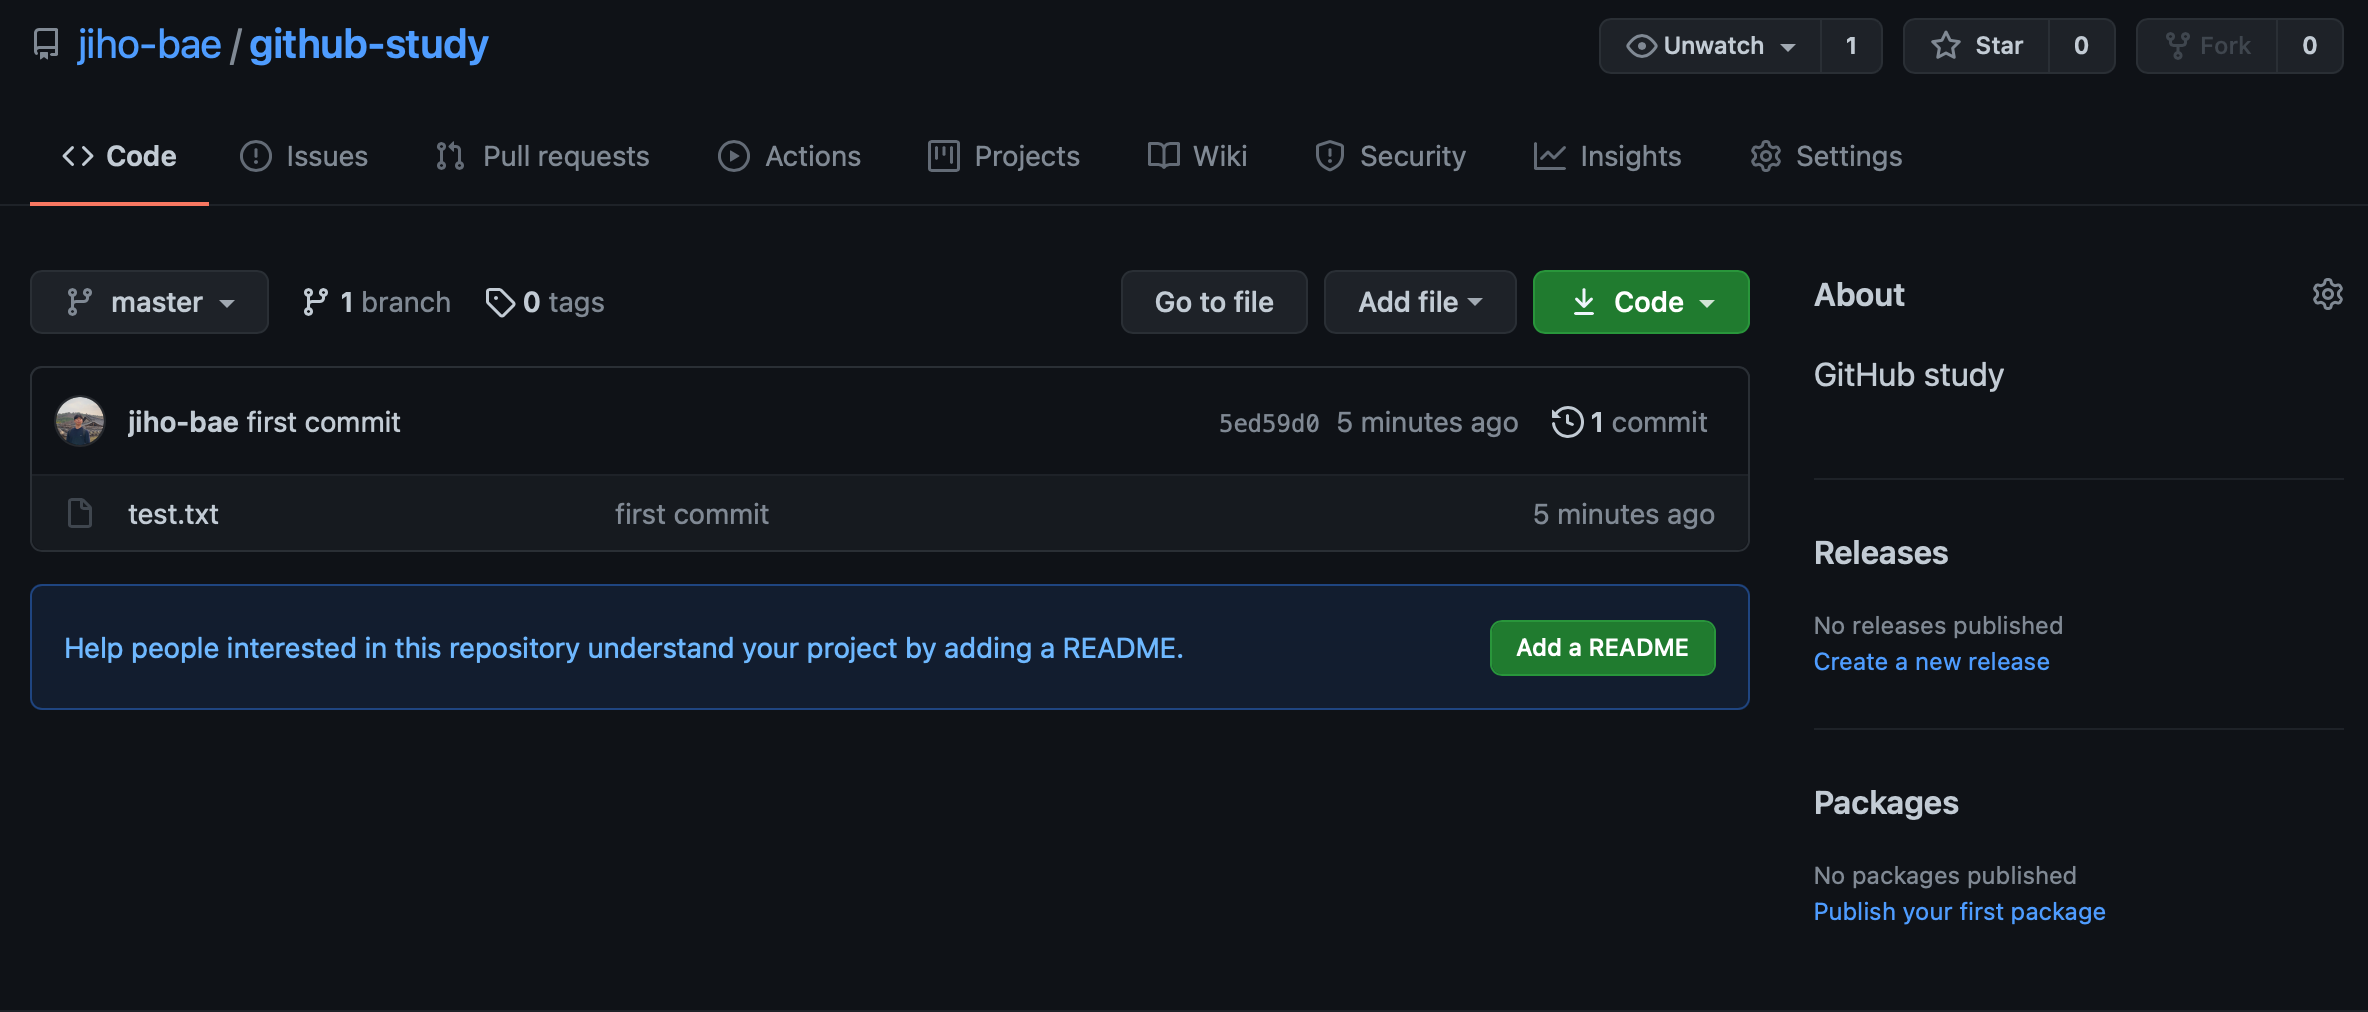Click jiho-bae author name in commit row
Viewport: 2368px width, 1012px height.
[x=183, y=422]
